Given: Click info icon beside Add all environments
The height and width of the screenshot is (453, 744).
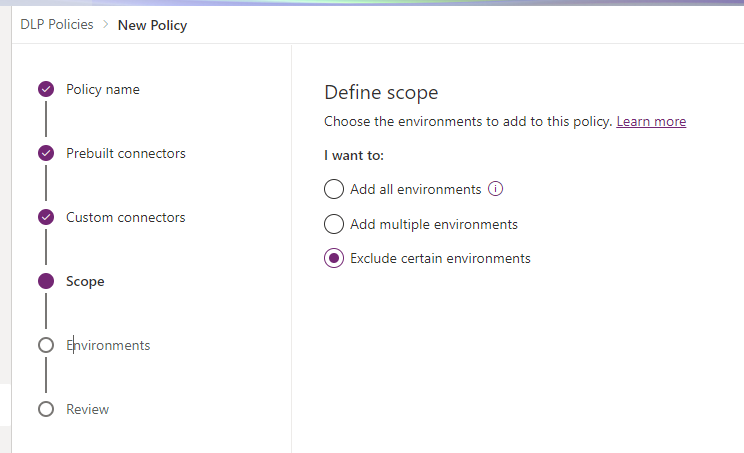Looking at the screenshot, I should click(495, 189).
